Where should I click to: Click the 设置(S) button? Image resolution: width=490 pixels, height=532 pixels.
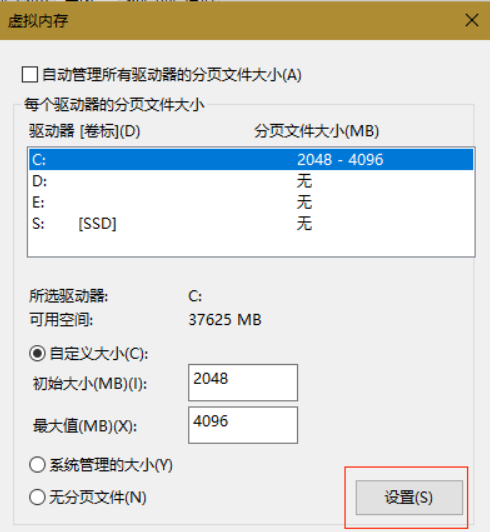[409, 497]
